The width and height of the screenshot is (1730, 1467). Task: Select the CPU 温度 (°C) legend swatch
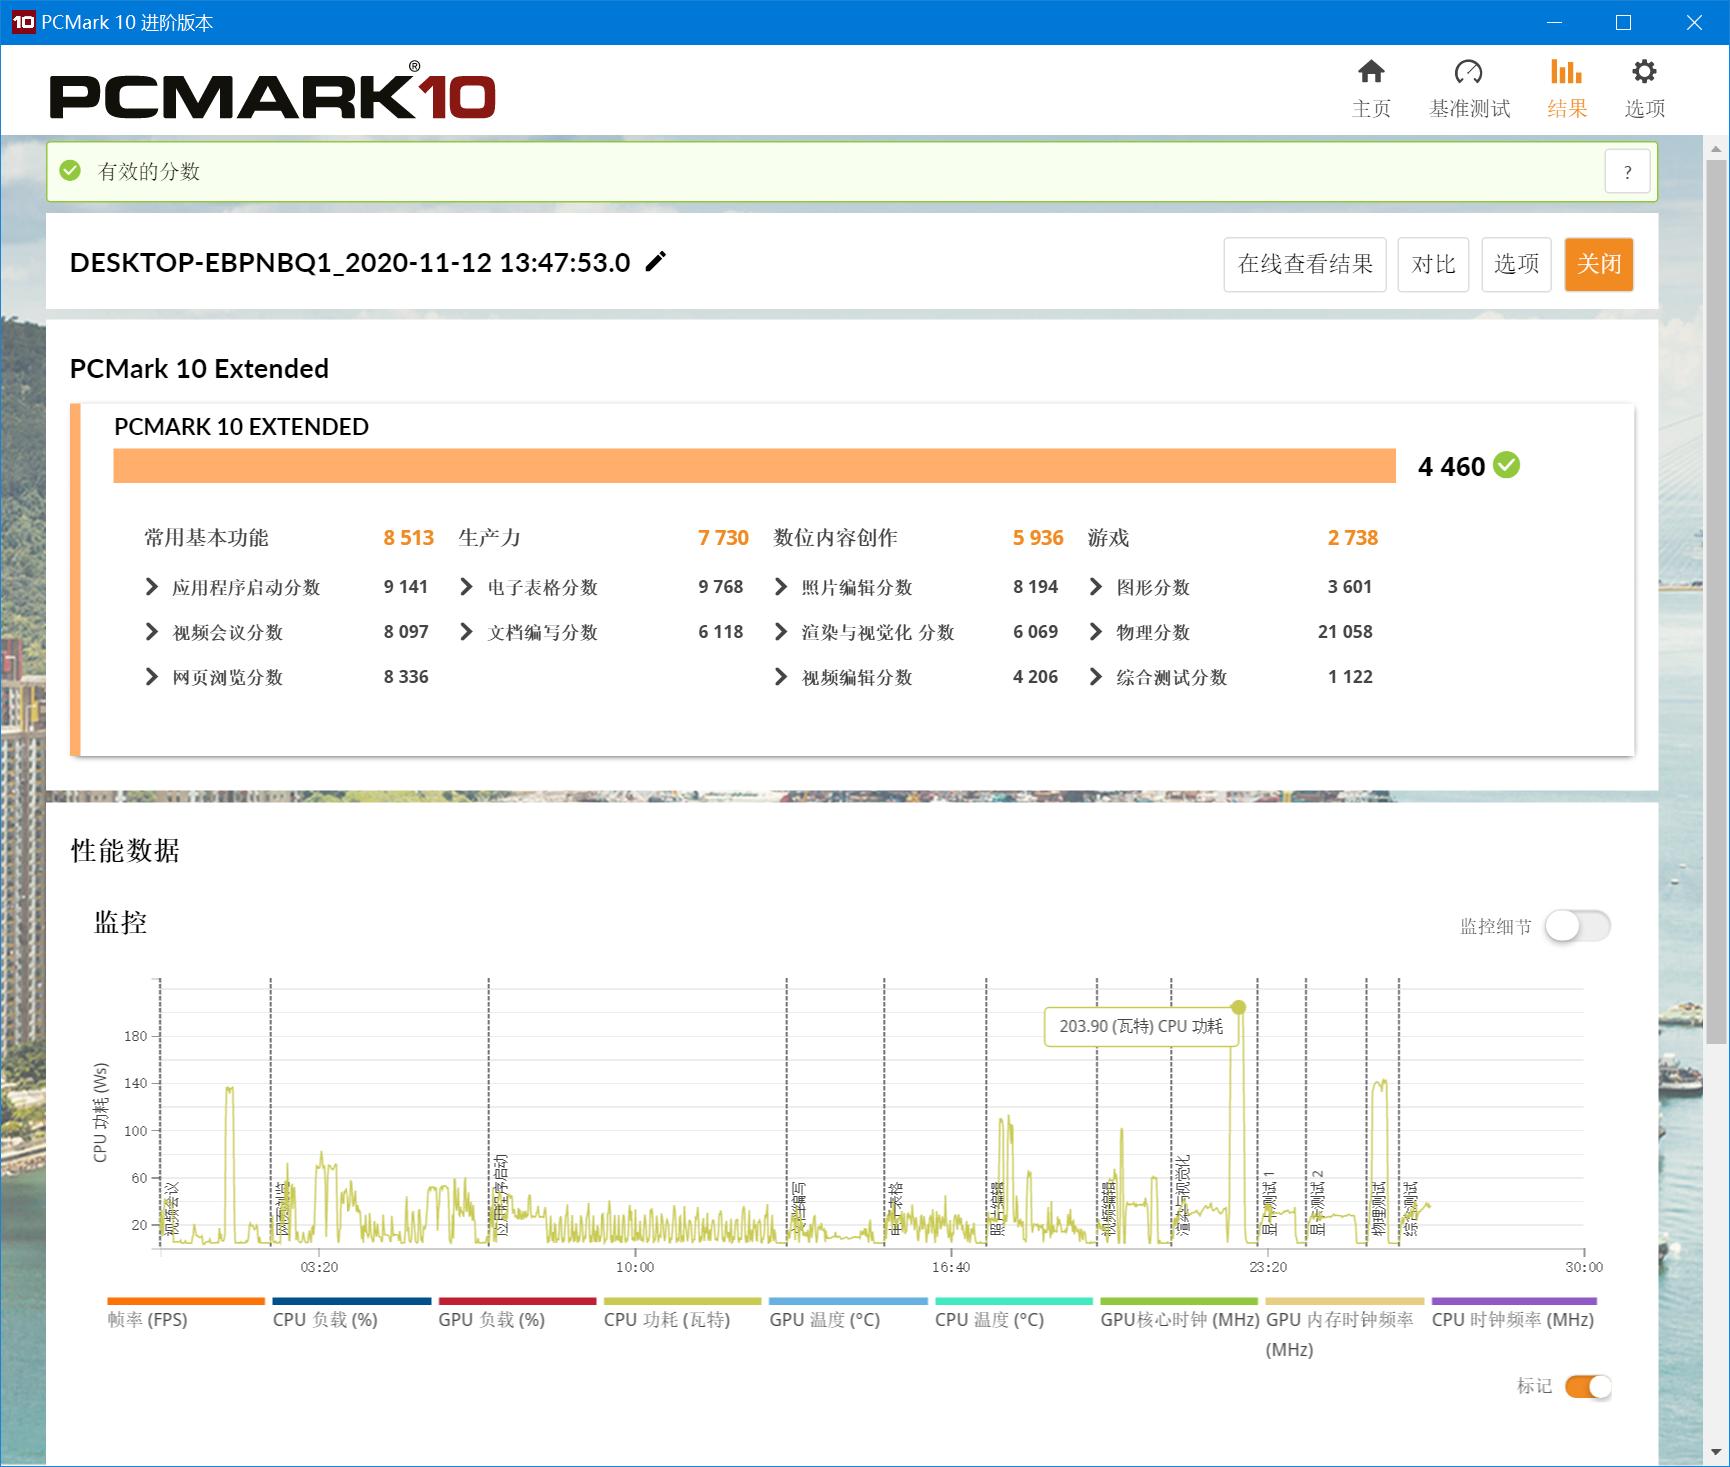click(1014, 1301)
